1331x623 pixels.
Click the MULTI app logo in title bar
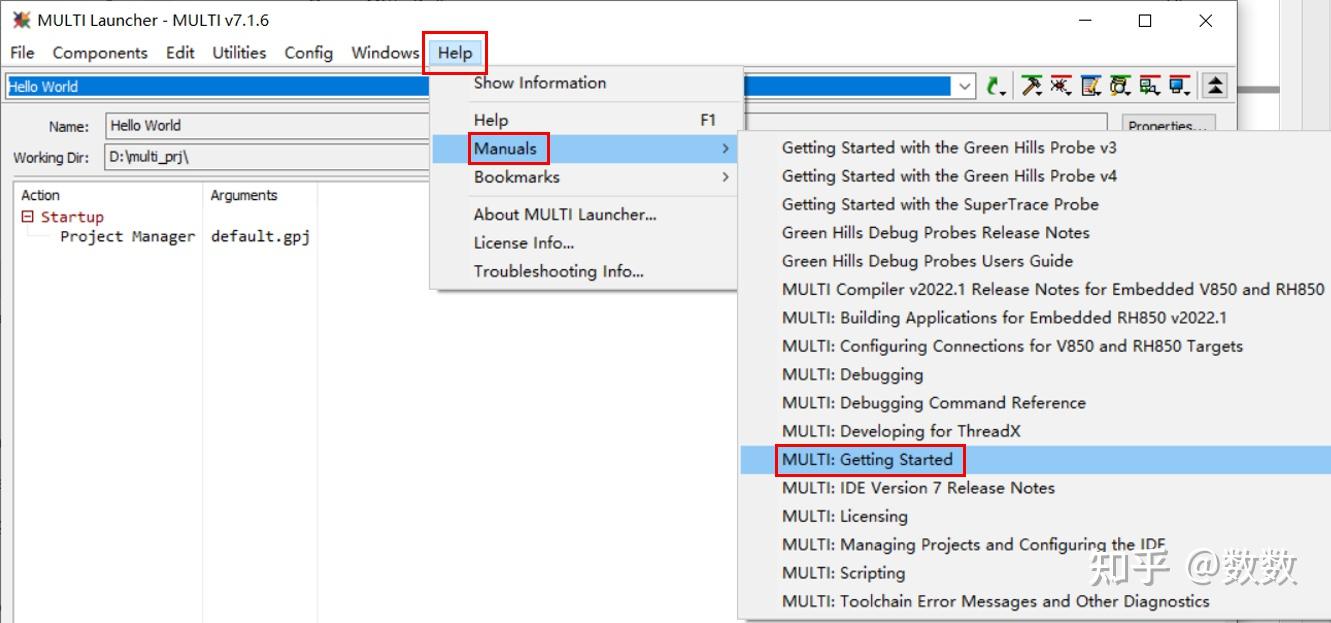point(20,20)
